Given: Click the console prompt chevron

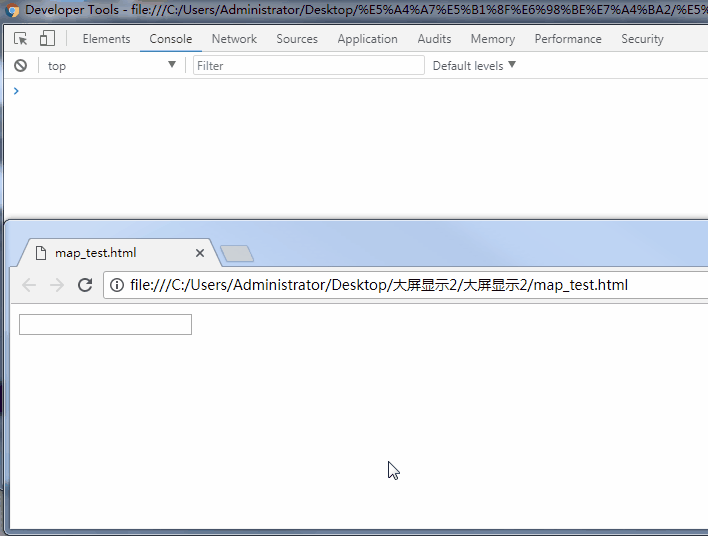Looking at the screenshot, I should 16,91.
